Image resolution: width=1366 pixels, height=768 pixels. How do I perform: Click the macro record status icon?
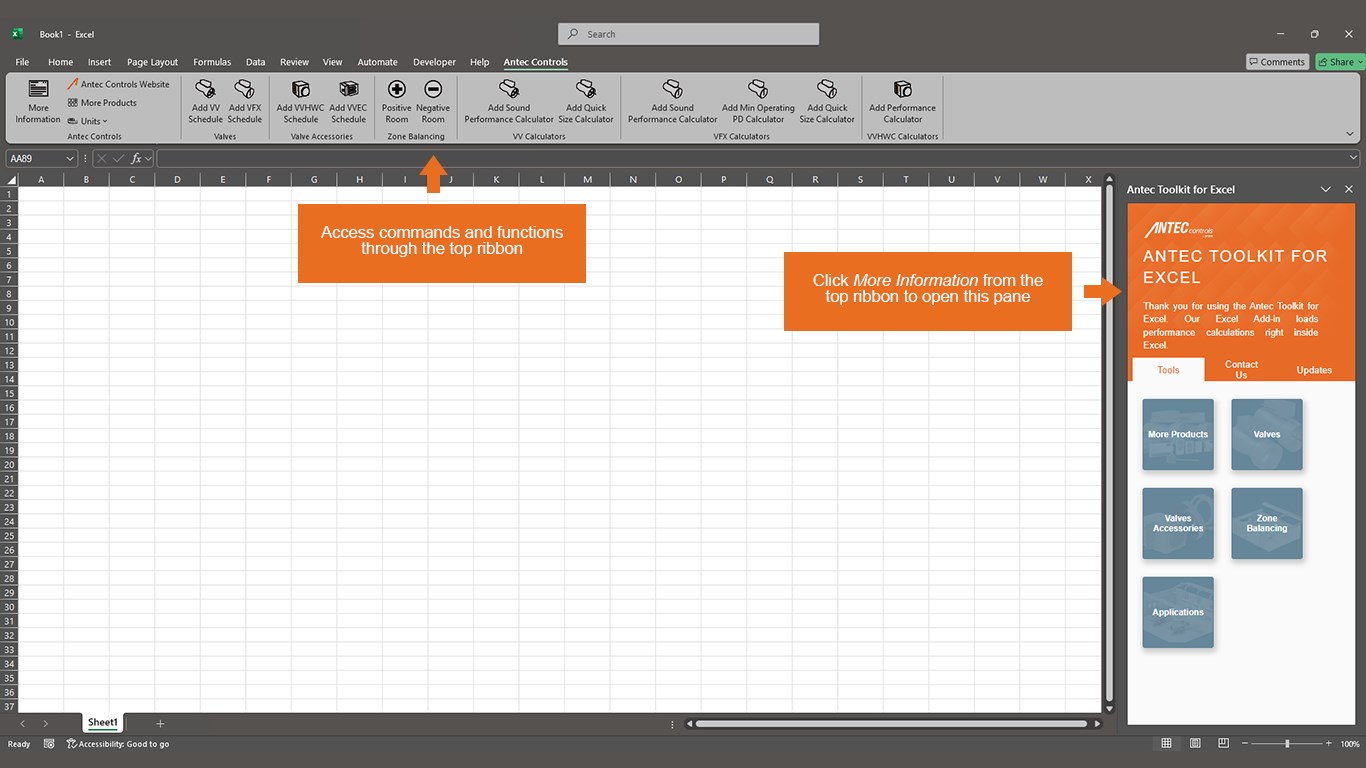tap(49, 744)
